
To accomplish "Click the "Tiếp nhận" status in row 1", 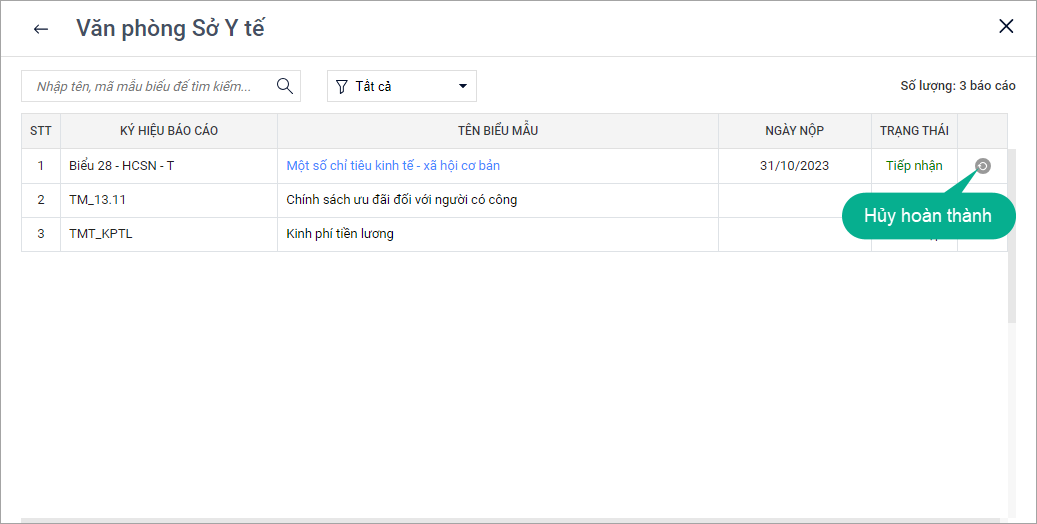I will coord(913,166).
